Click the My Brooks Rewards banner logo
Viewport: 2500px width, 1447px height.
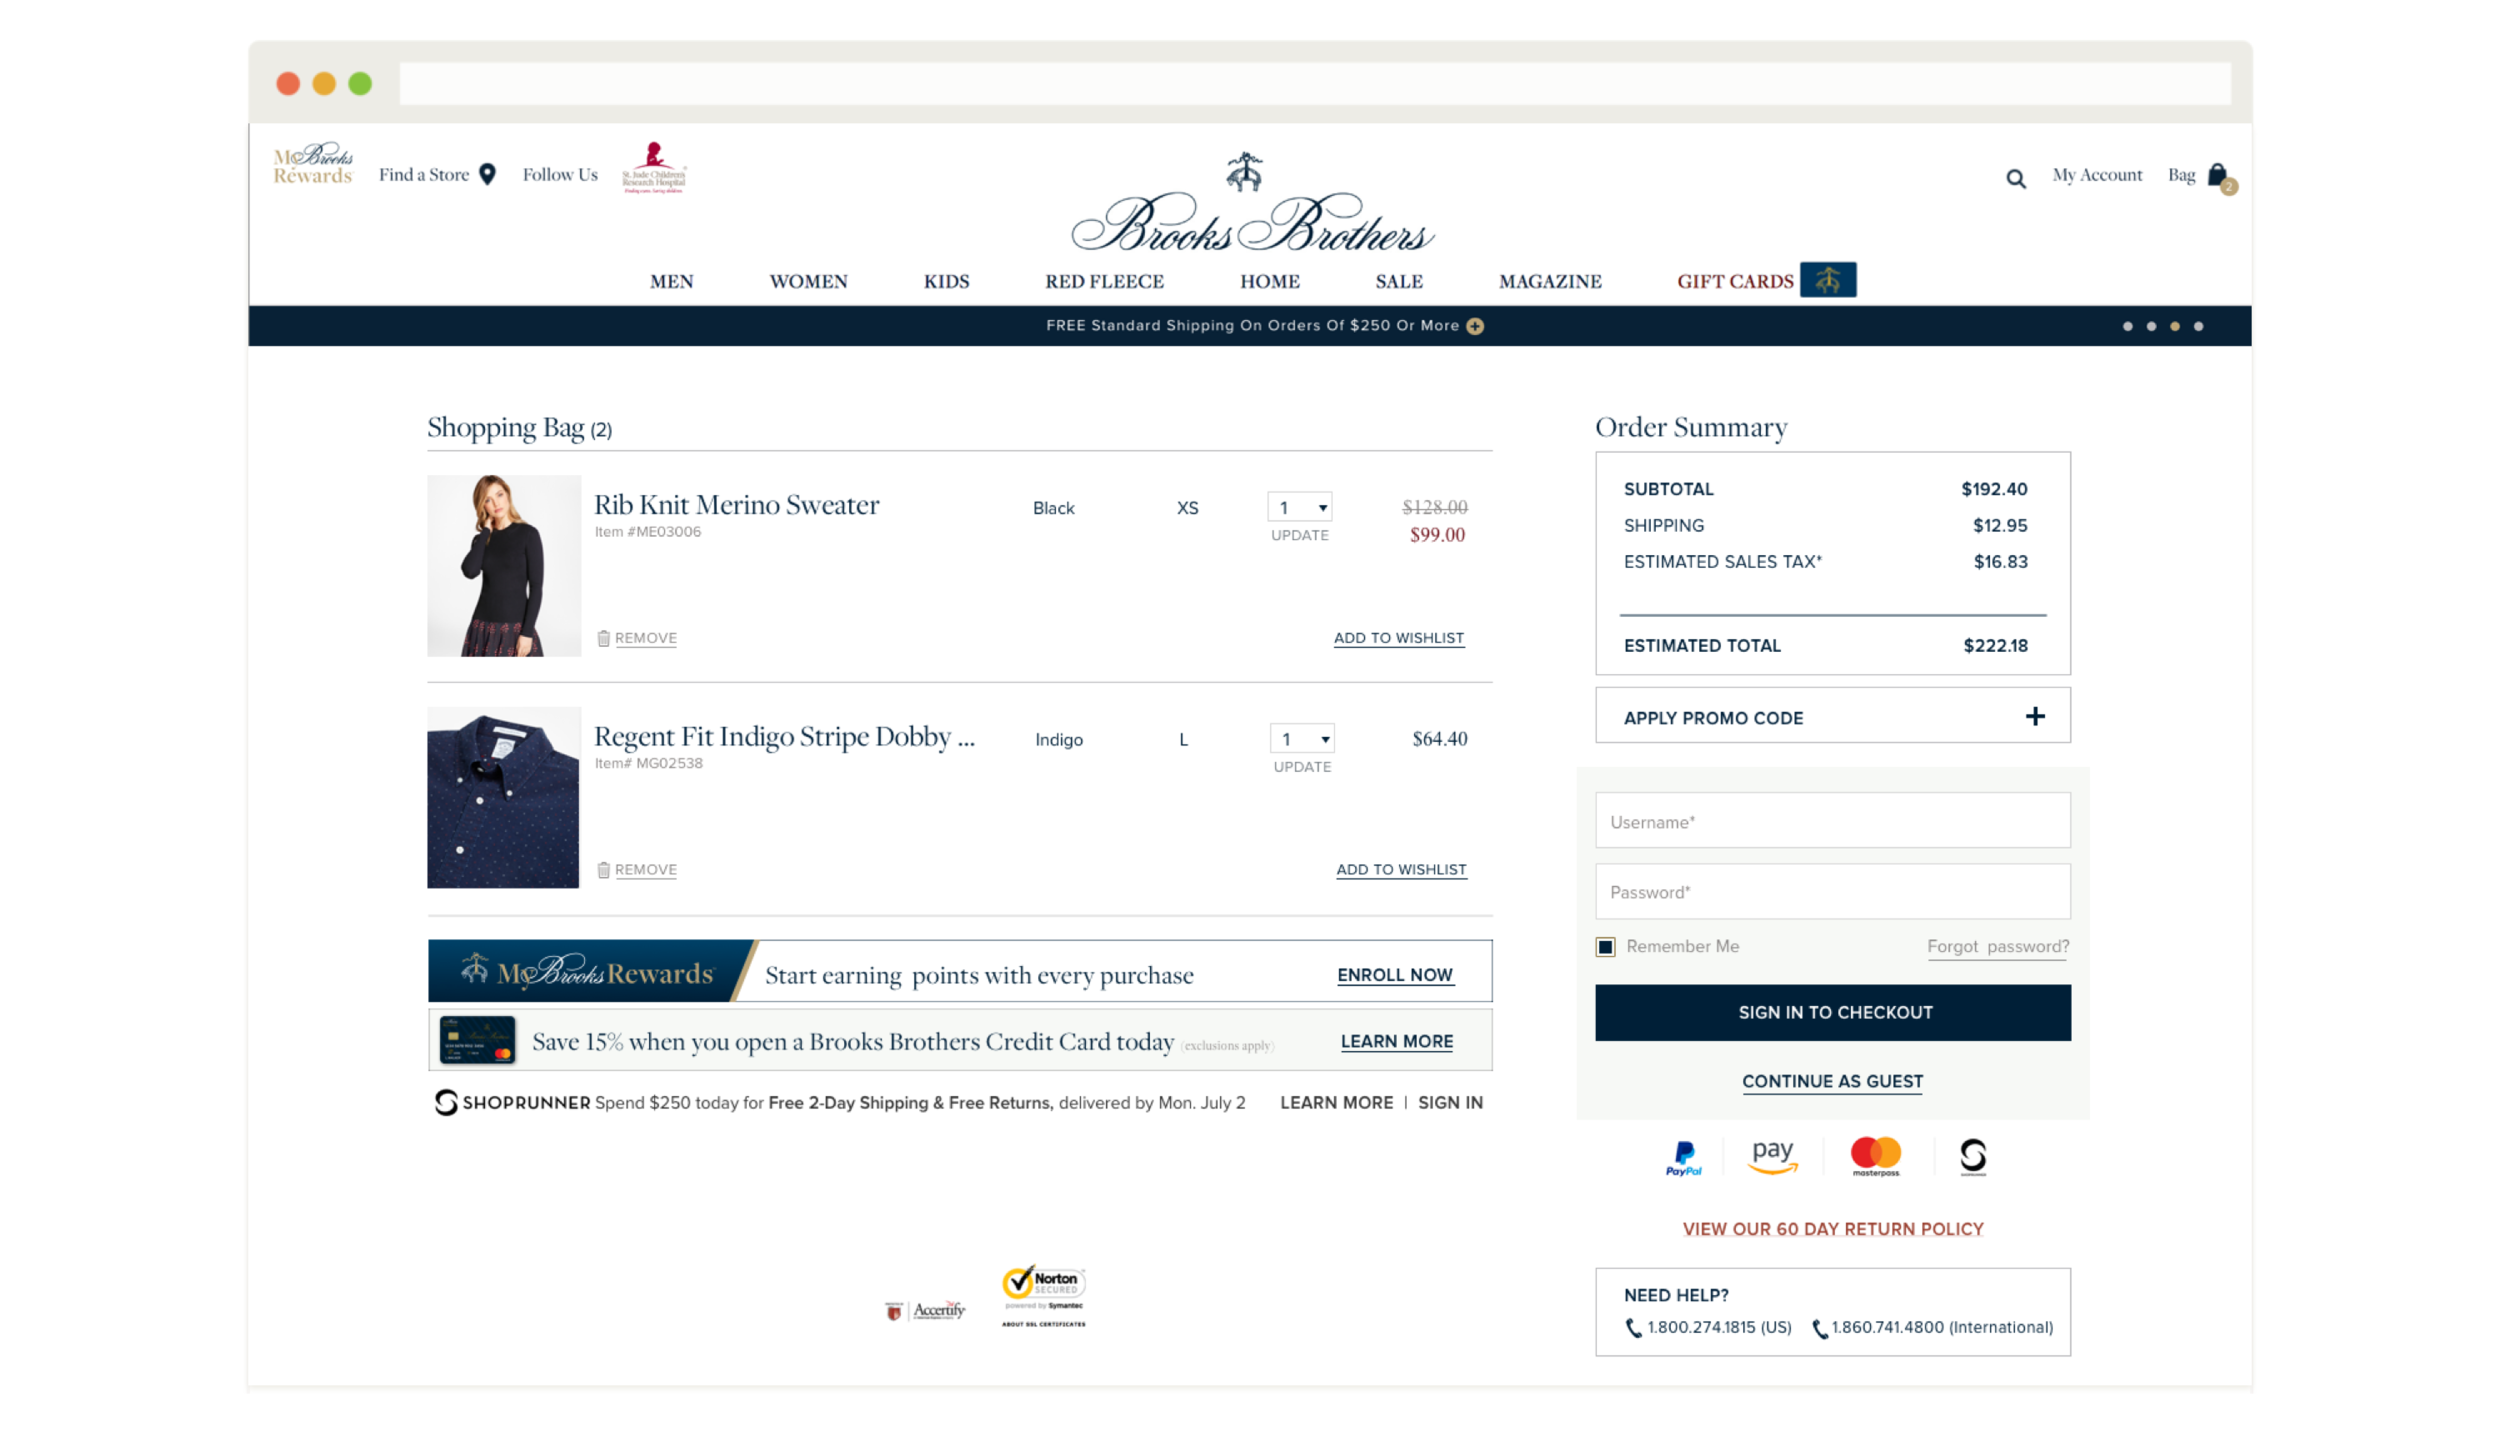(x=587, y=972)
